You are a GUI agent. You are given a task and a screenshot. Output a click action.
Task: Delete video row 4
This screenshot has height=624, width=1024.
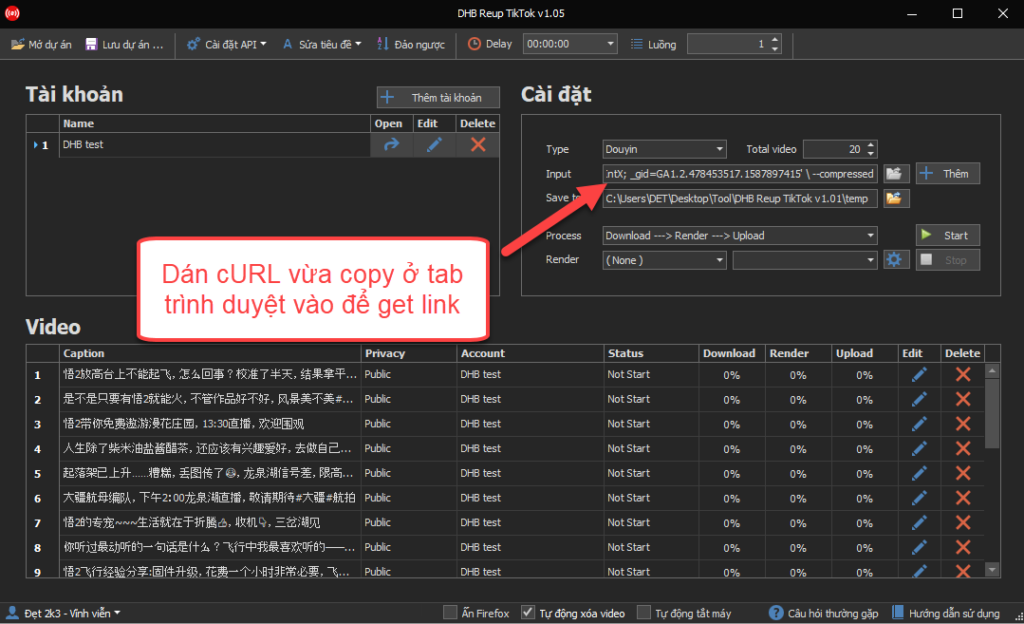(963, 449)
